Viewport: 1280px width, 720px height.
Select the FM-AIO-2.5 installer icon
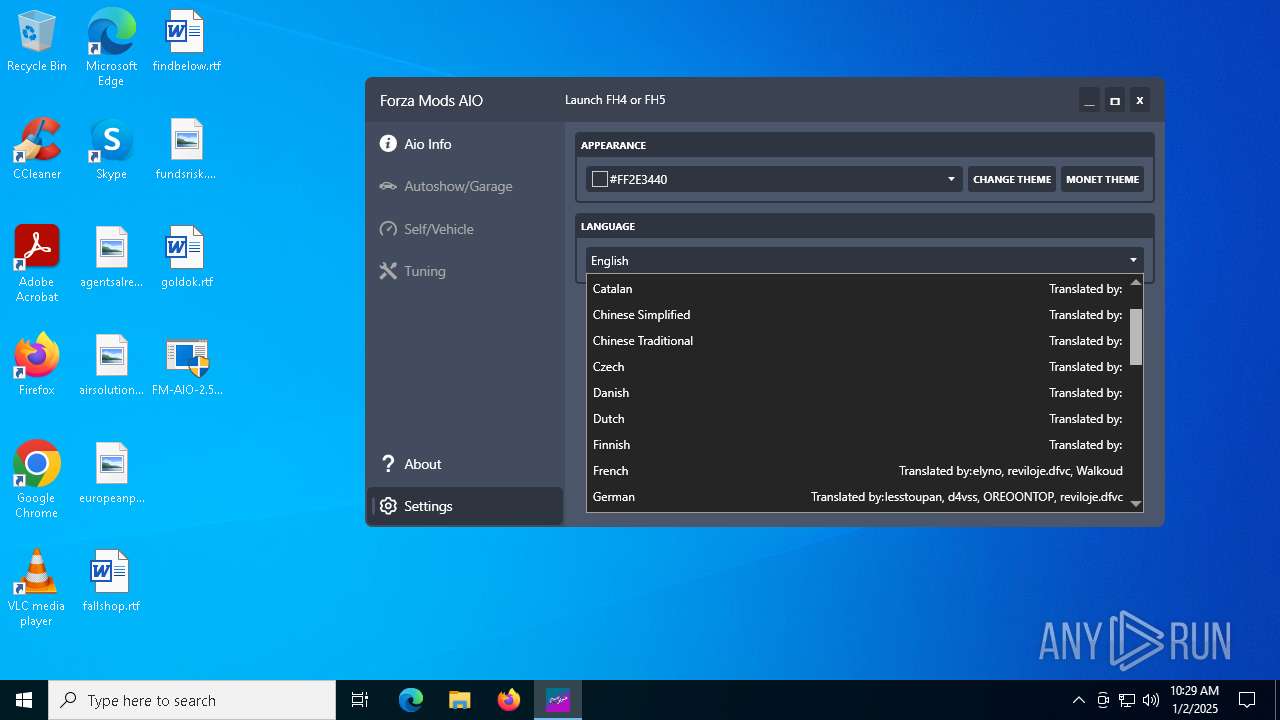click(x=186, y=366)
